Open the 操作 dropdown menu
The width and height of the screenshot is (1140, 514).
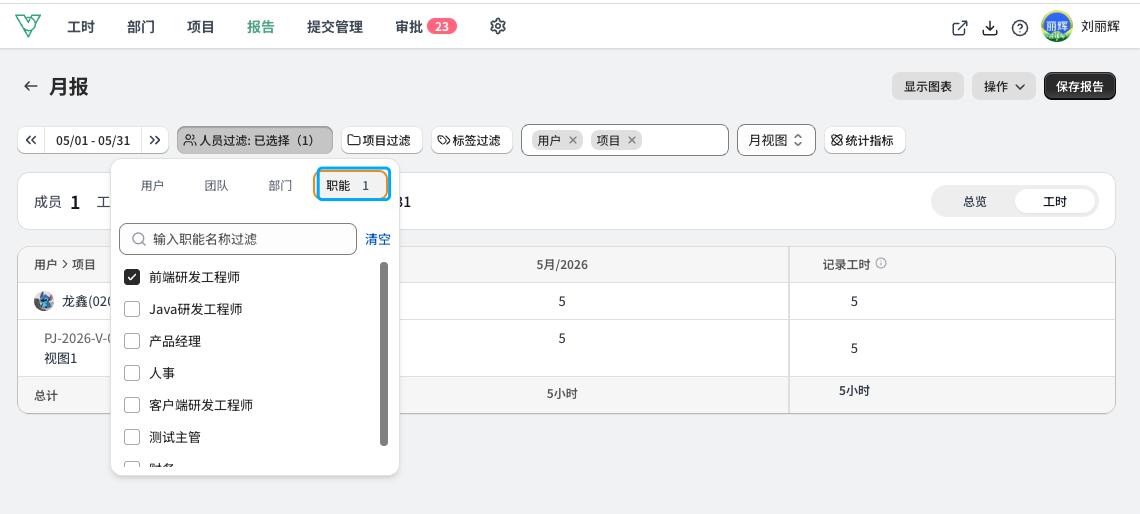pyautogui.click(x=1004, y=87)
